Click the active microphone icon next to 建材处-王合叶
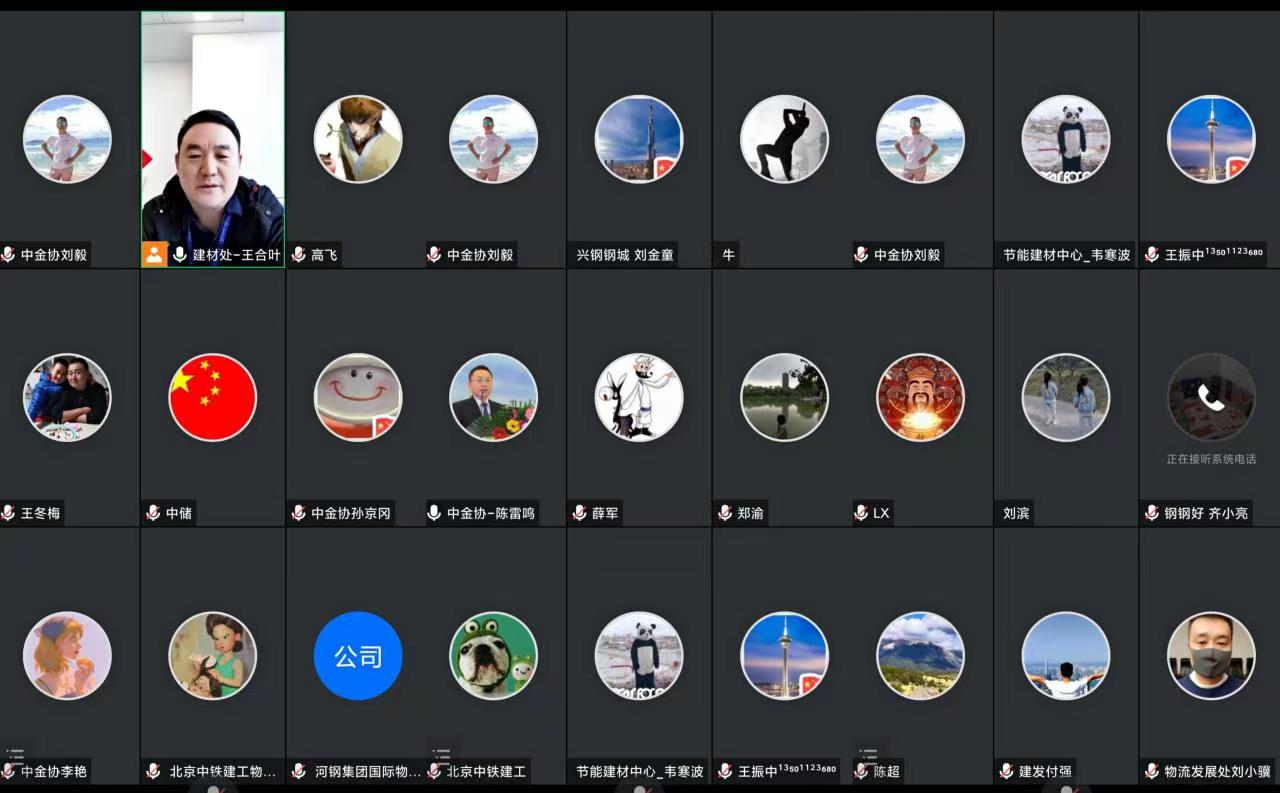 pyautogui.click(x=180, y=255)
